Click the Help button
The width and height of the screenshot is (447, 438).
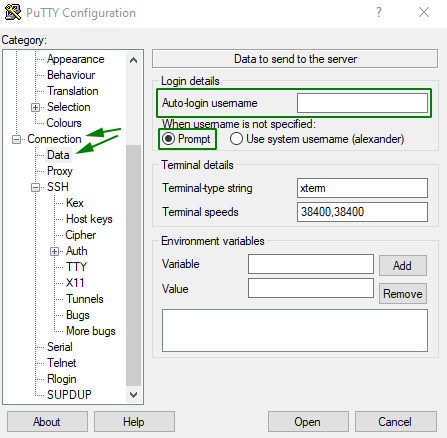134,422
